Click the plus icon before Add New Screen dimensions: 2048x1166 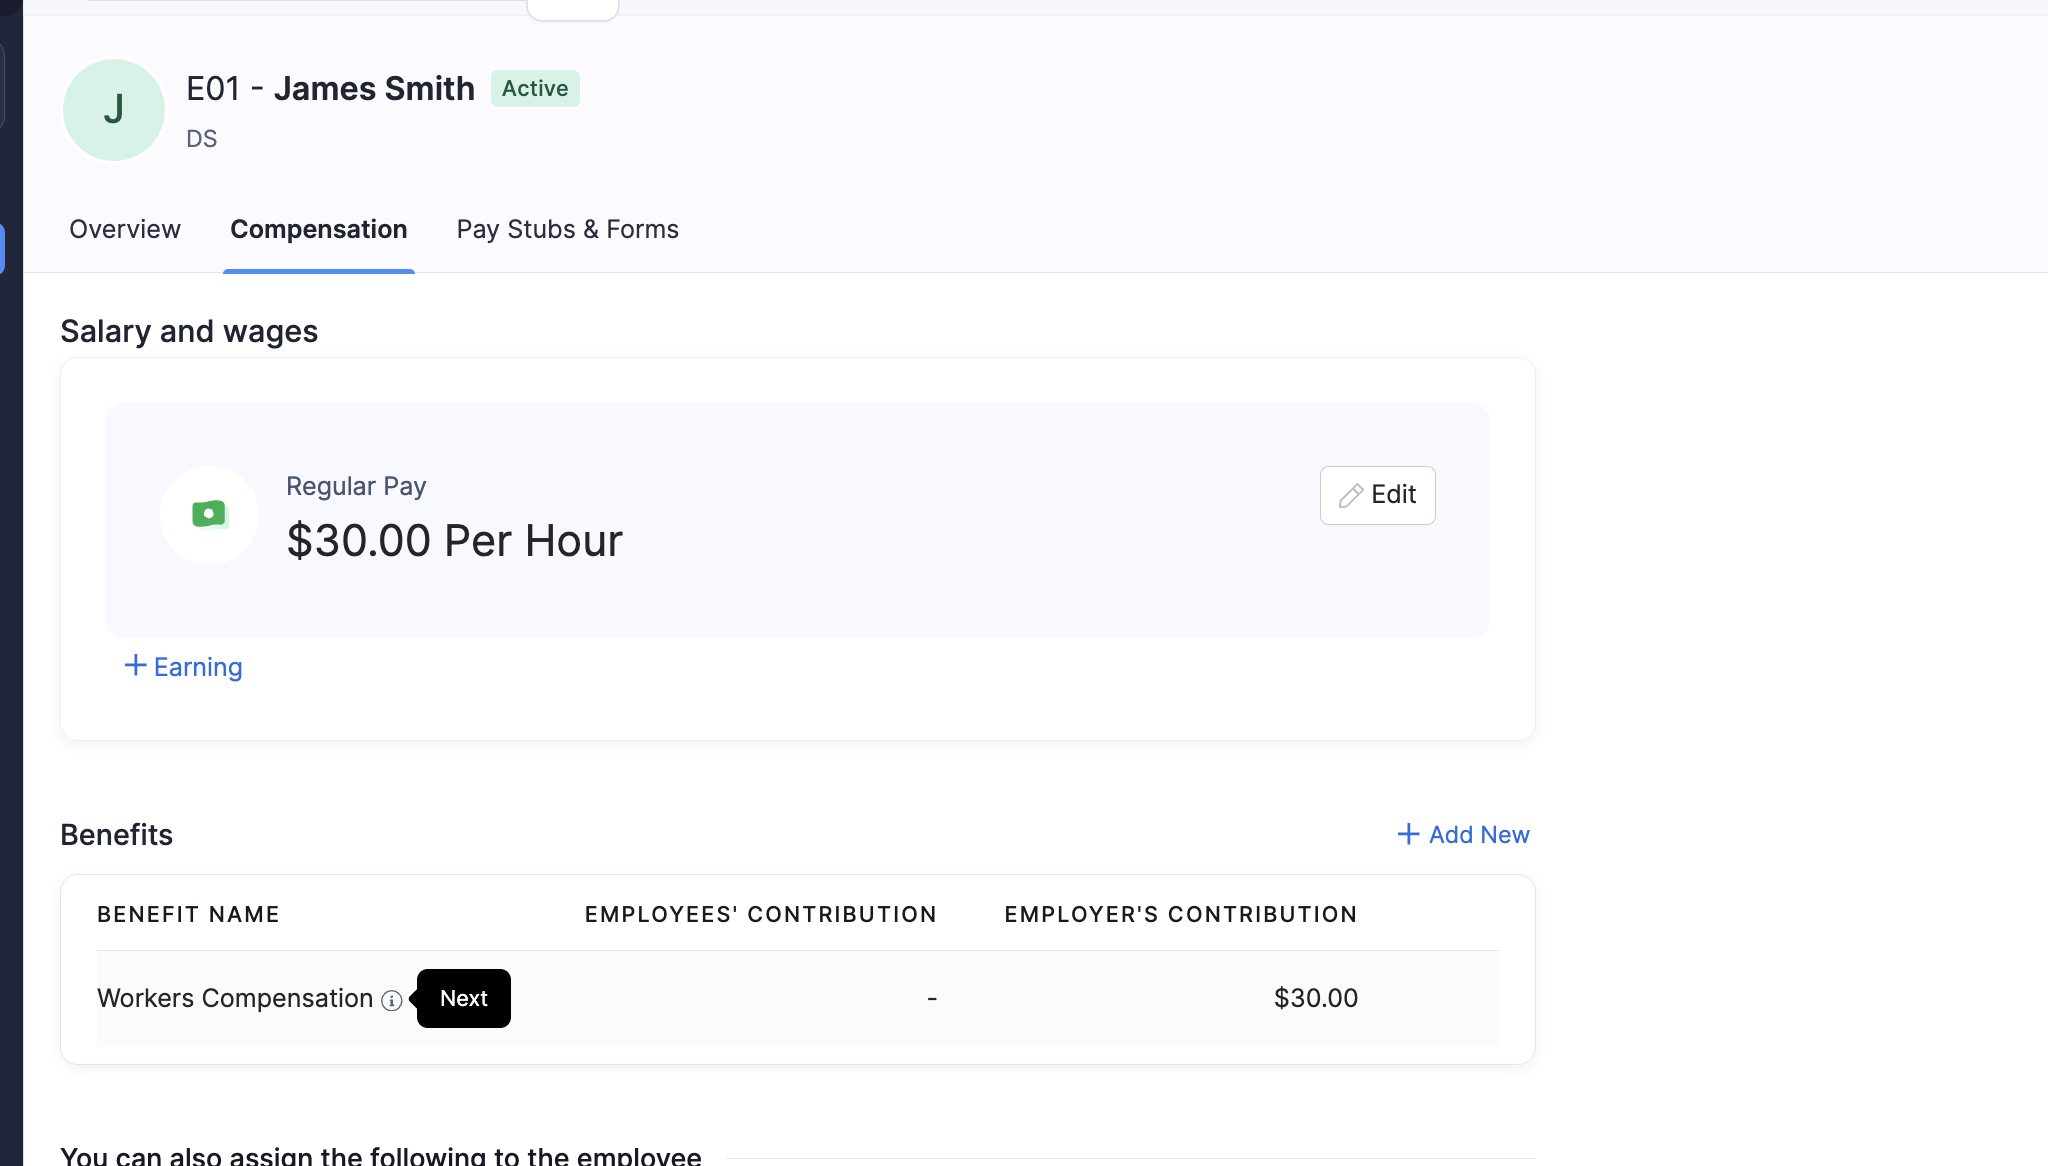click(x=1408, y=834)
